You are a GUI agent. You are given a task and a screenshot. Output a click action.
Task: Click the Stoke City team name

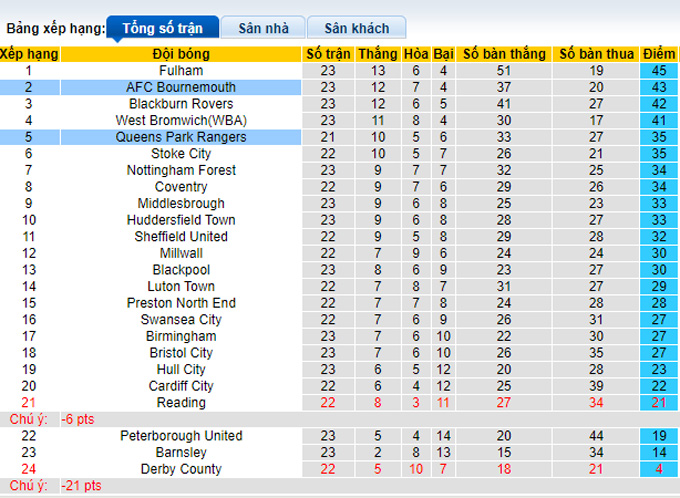pyautogui.click(x=181, y=154)
